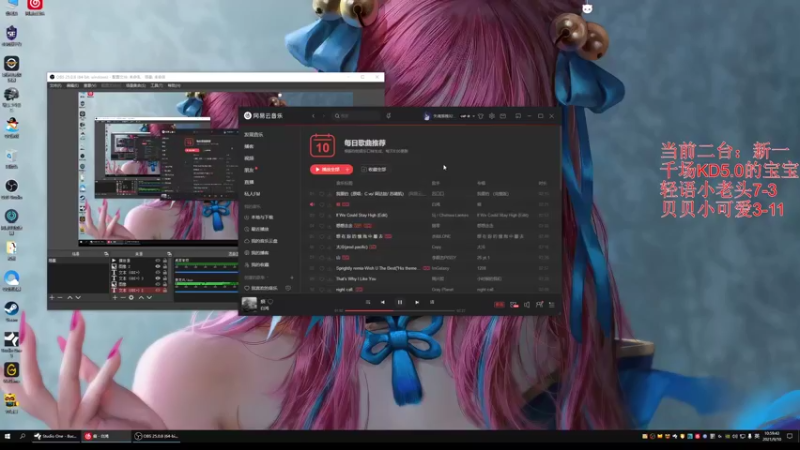The width and height of the screenshot is (800, 450).
Task: Open the play queue list icon
Action: [552, 305]
